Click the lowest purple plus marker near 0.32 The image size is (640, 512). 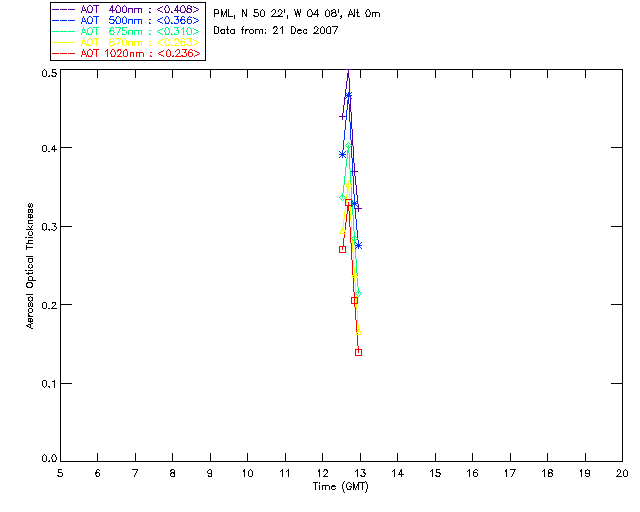point(358,209)
